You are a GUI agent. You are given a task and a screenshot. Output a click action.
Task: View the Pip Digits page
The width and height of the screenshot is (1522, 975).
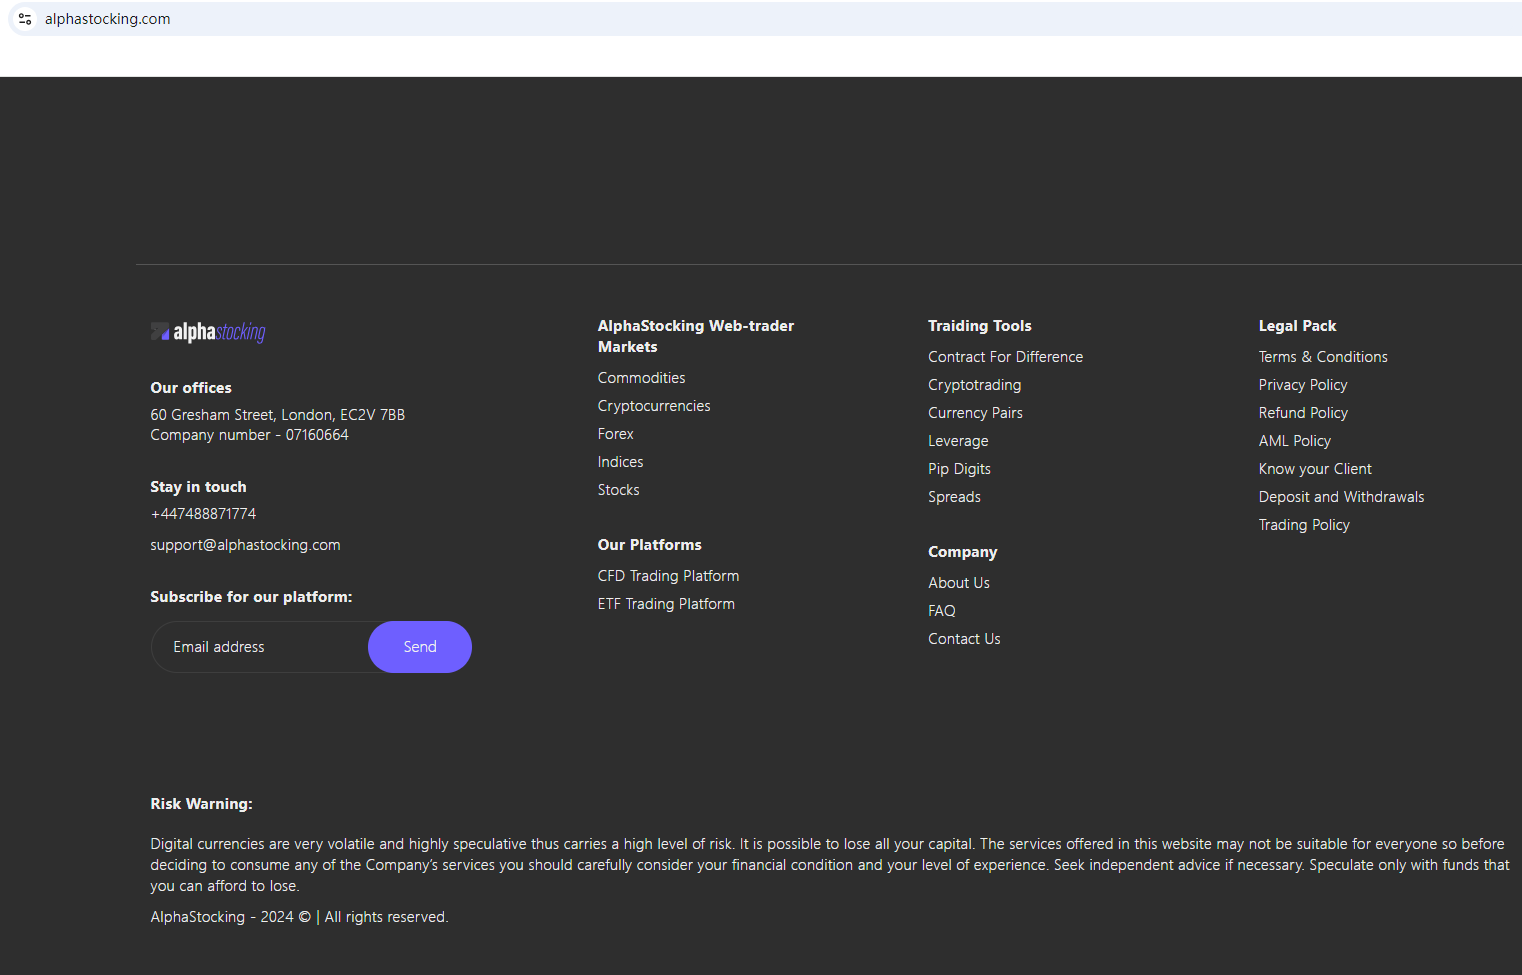coord(959,469)
